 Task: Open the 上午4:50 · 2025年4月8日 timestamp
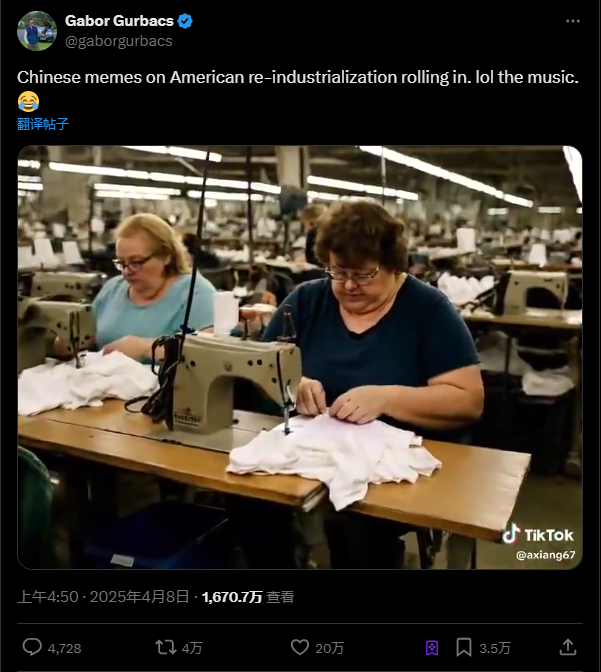point(103,597)
